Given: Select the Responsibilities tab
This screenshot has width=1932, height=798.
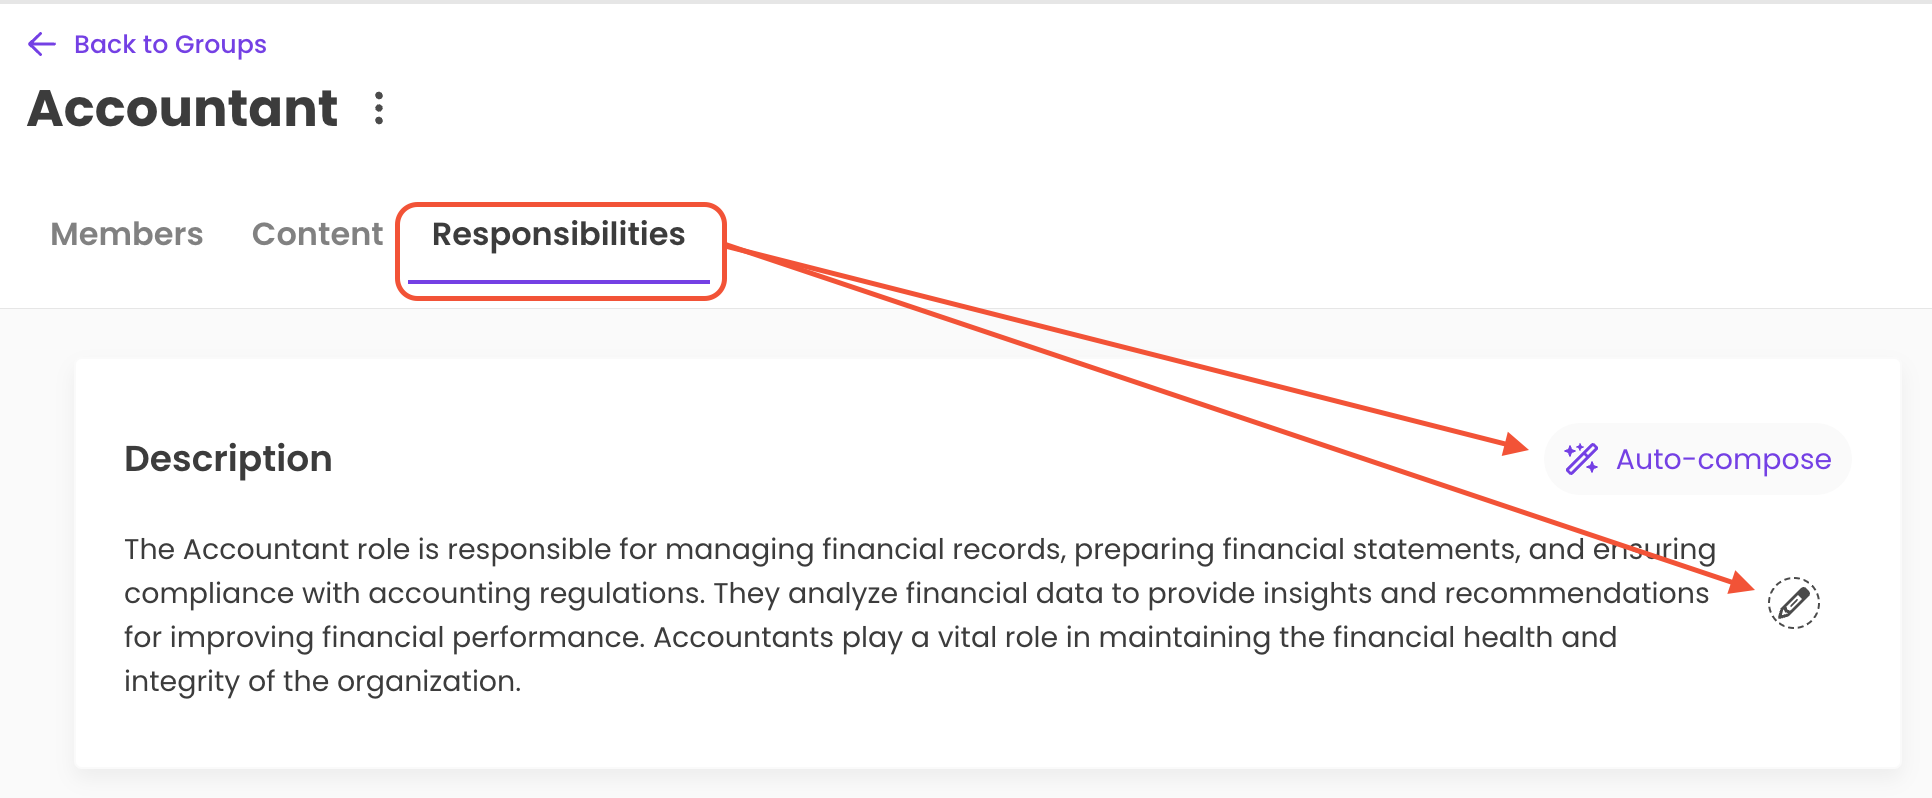Looking at the screenshot, I should click(558, 234).
